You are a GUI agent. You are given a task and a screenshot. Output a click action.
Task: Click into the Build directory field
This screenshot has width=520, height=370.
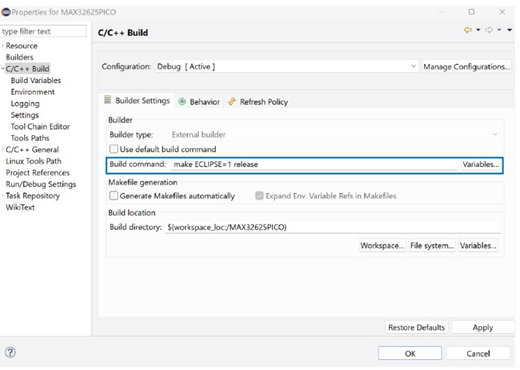[x=332, y=227]
